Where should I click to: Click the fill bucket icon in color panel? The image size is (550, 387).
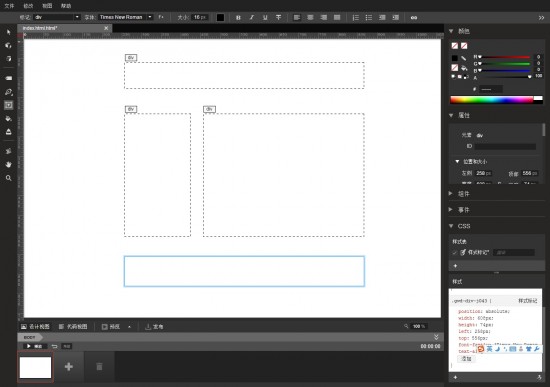[x=464, y=68]
